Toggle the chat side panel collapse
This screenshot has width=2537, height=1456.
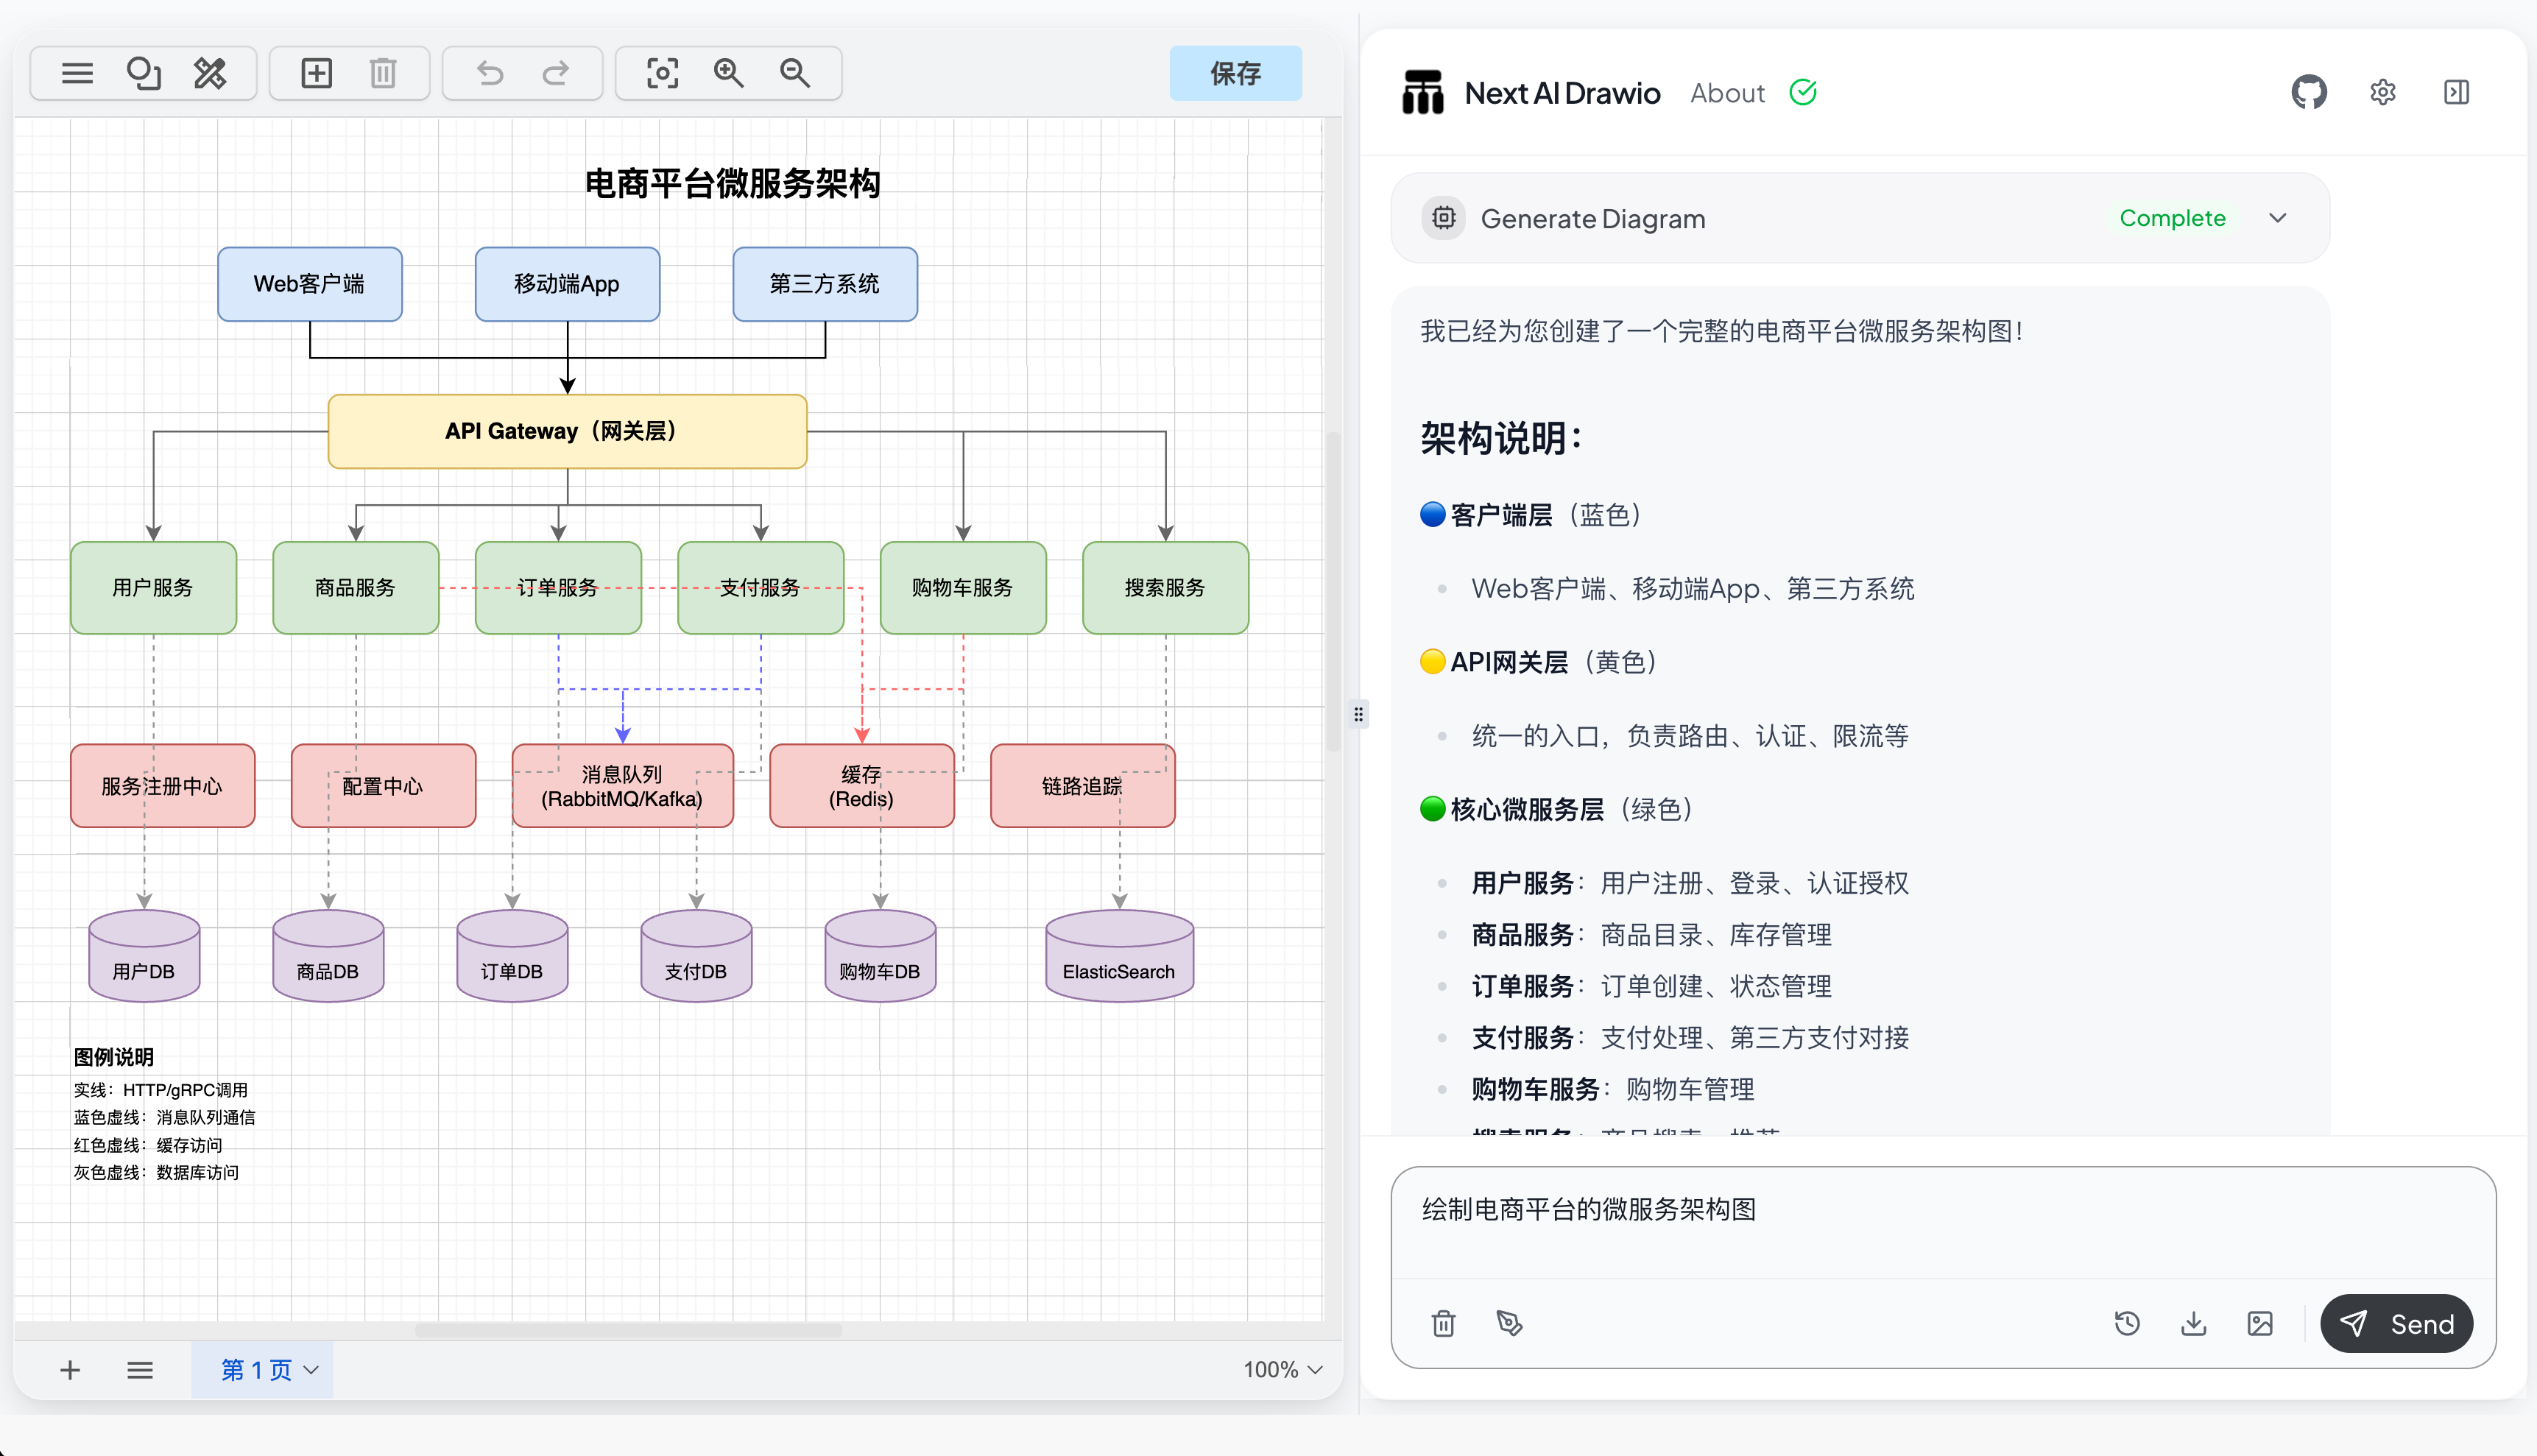coord(2456,93)
